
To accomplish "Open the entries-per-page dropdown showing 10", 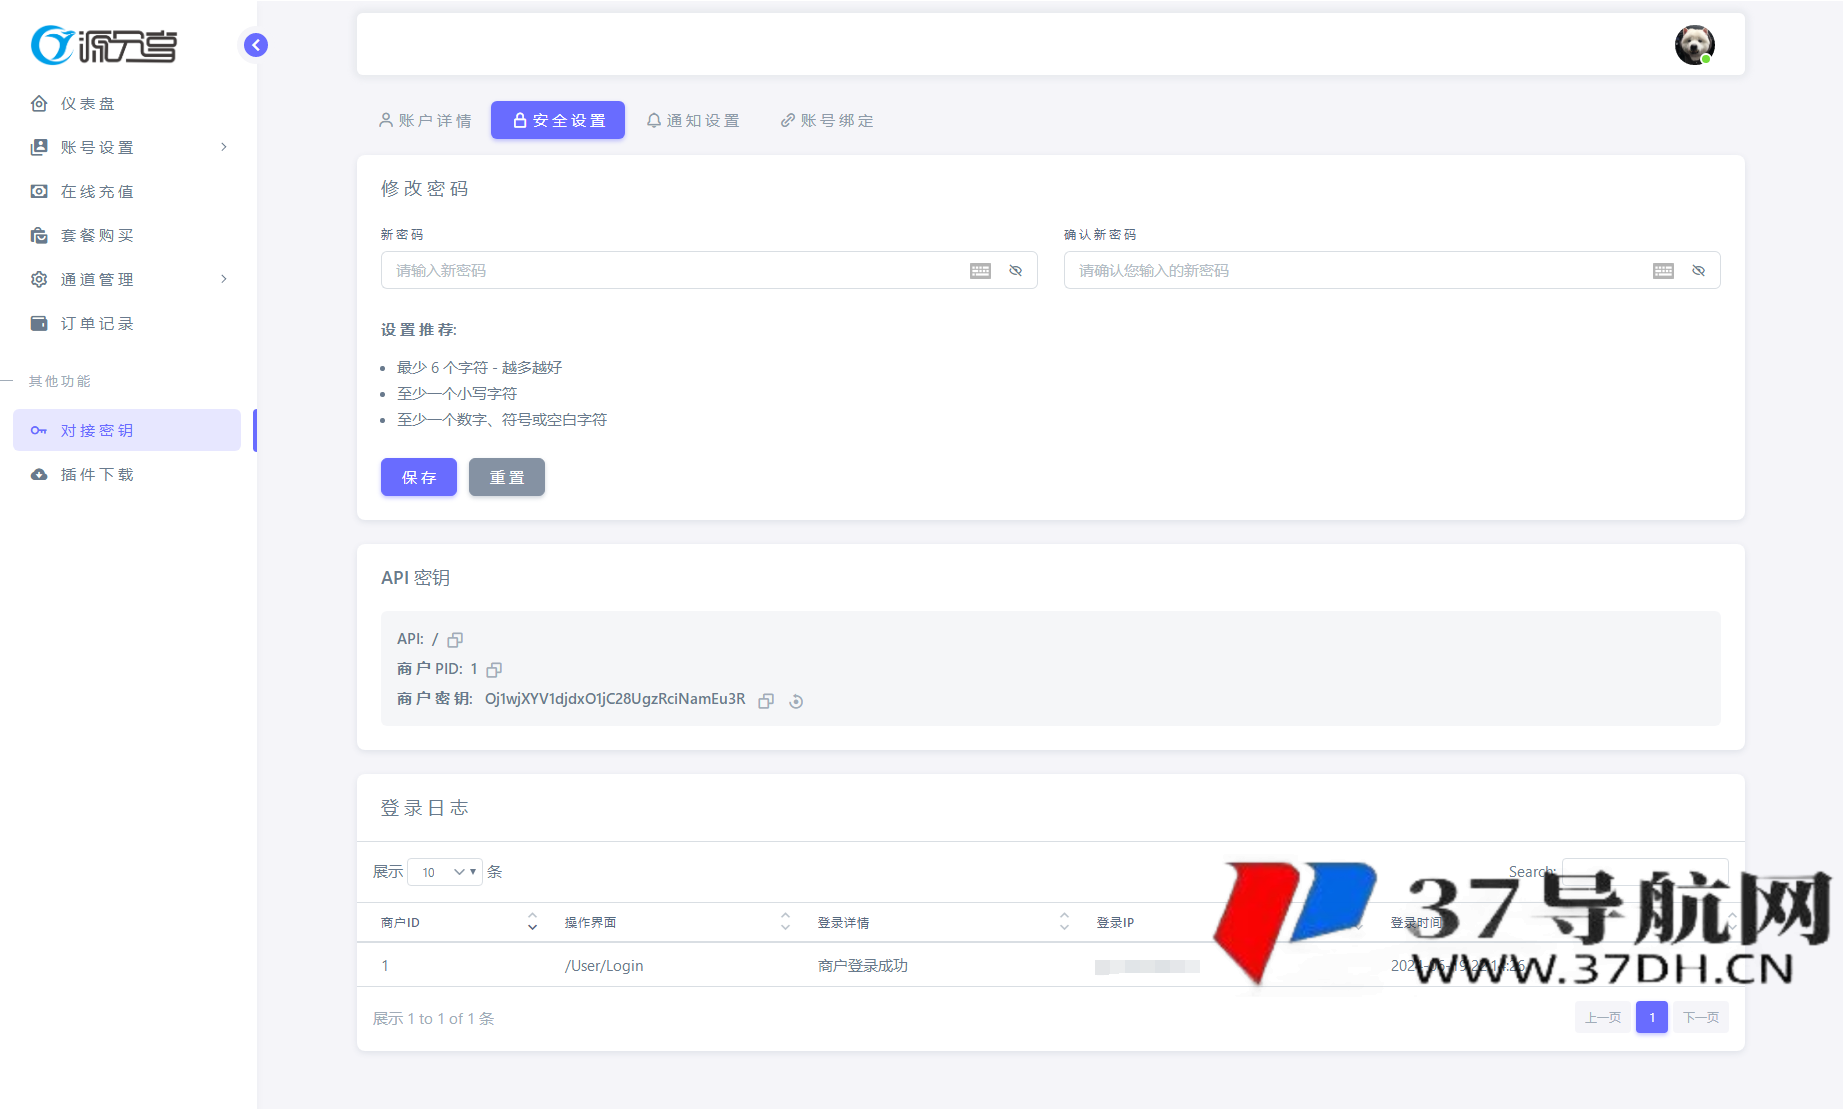I will (444, 871).
